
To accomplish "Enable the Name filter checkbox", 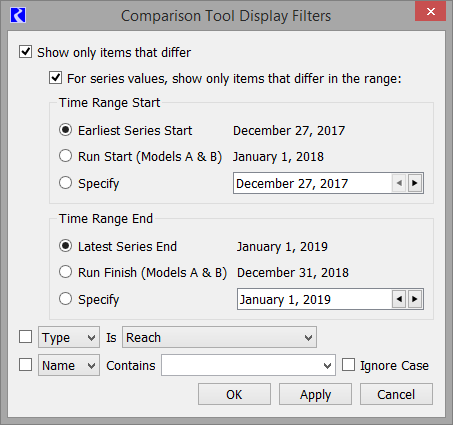I will [25, 365].
